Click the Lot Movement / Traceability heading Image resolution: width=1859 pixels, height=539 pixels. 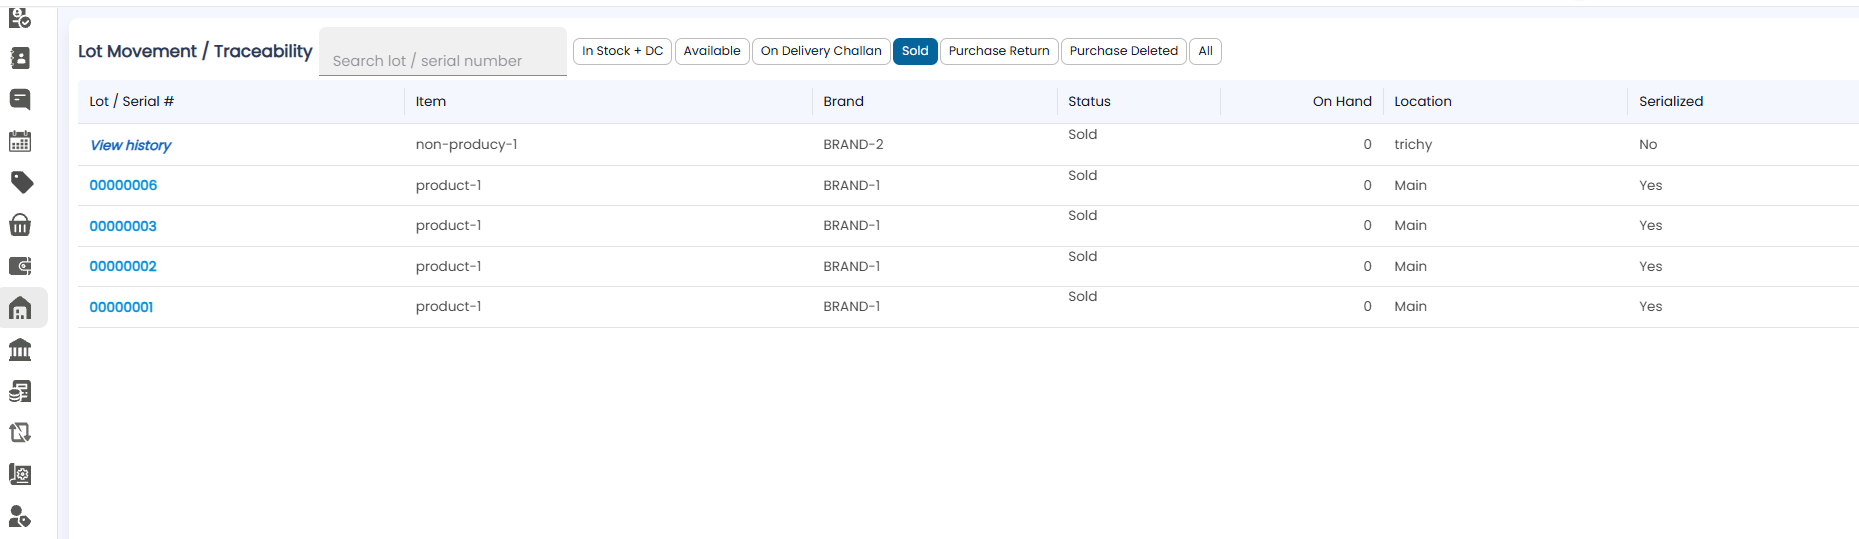(195, 51)
